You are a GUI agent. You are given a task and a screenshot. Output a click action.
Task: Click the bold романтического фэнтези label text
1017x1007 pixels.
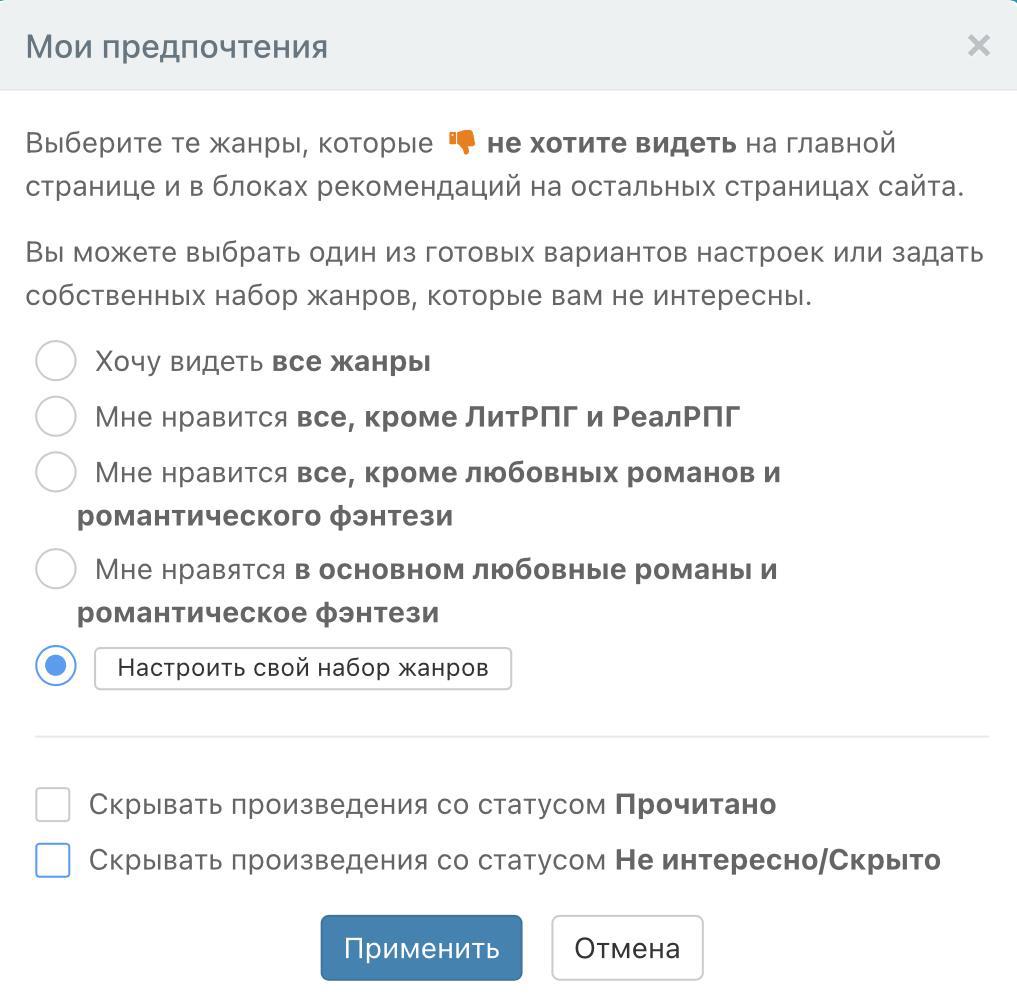pyautogui.click(x=265, y=516)
